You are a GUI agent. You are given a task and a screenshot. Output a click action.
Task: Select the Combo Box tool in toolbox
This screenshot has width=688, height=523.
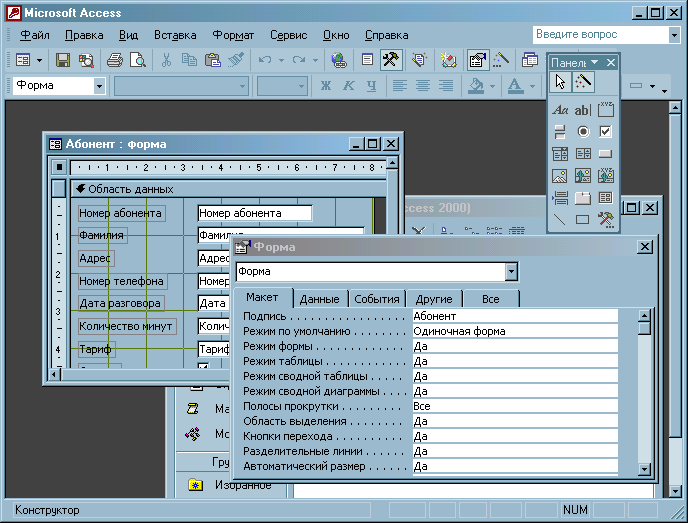point(560,154)
